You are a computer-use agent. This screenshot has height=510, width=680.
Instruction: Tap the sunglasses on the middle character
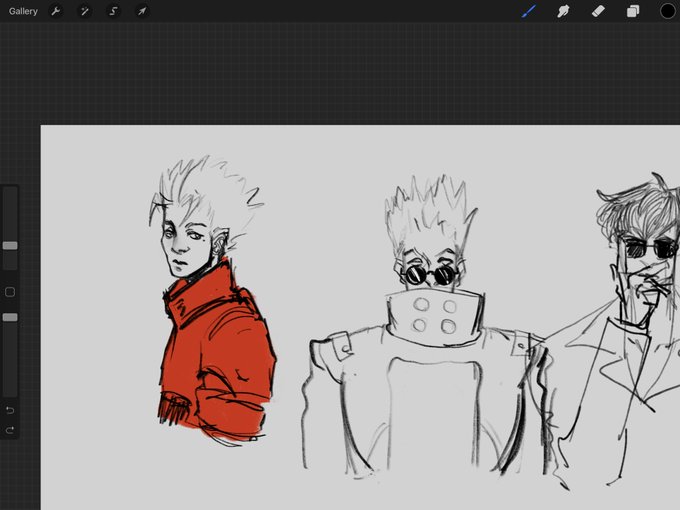[x=429, y=275]
